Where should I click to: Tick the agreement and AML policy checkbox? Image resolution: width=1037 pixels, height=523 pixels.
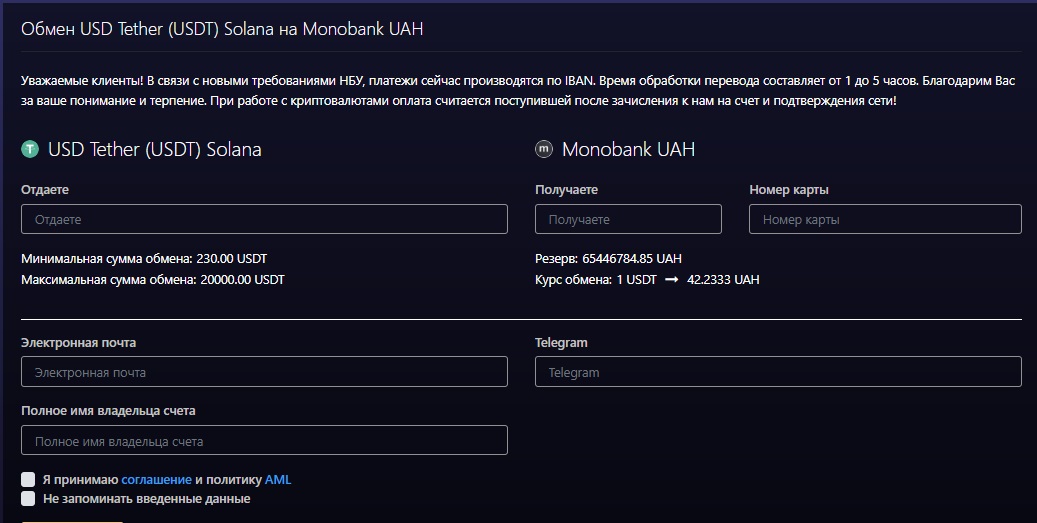click(x=28, y=479)
